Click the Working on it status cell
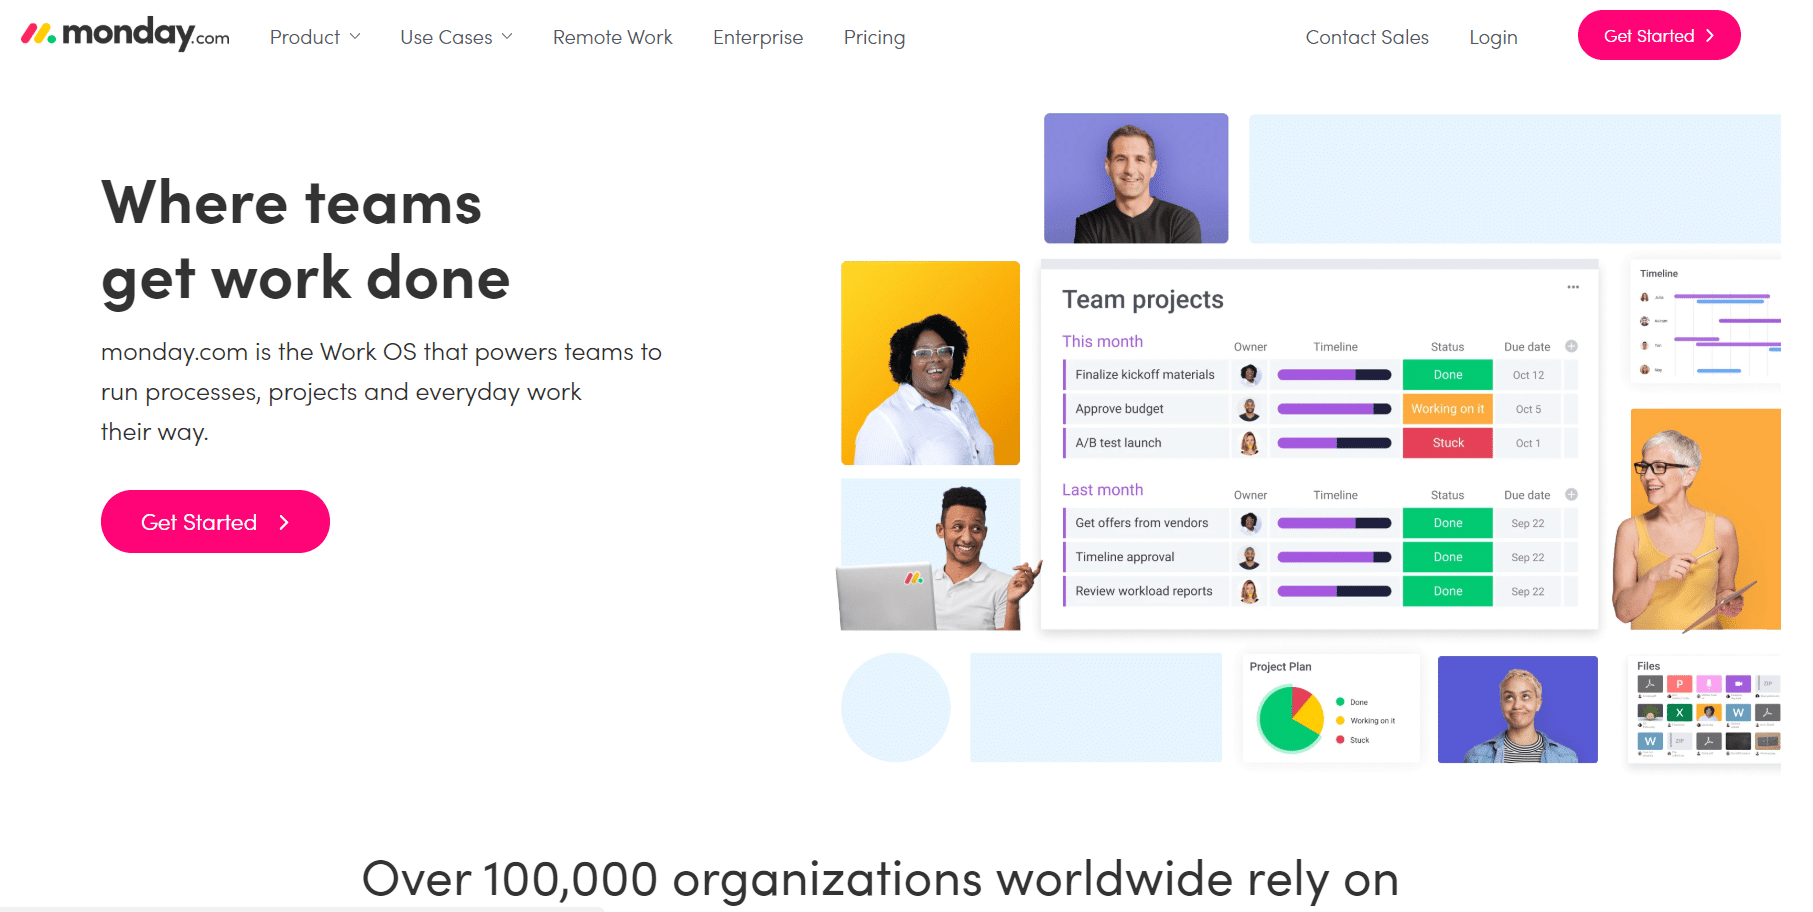This screenshot has height=912, width=1813. (1447, 408)
